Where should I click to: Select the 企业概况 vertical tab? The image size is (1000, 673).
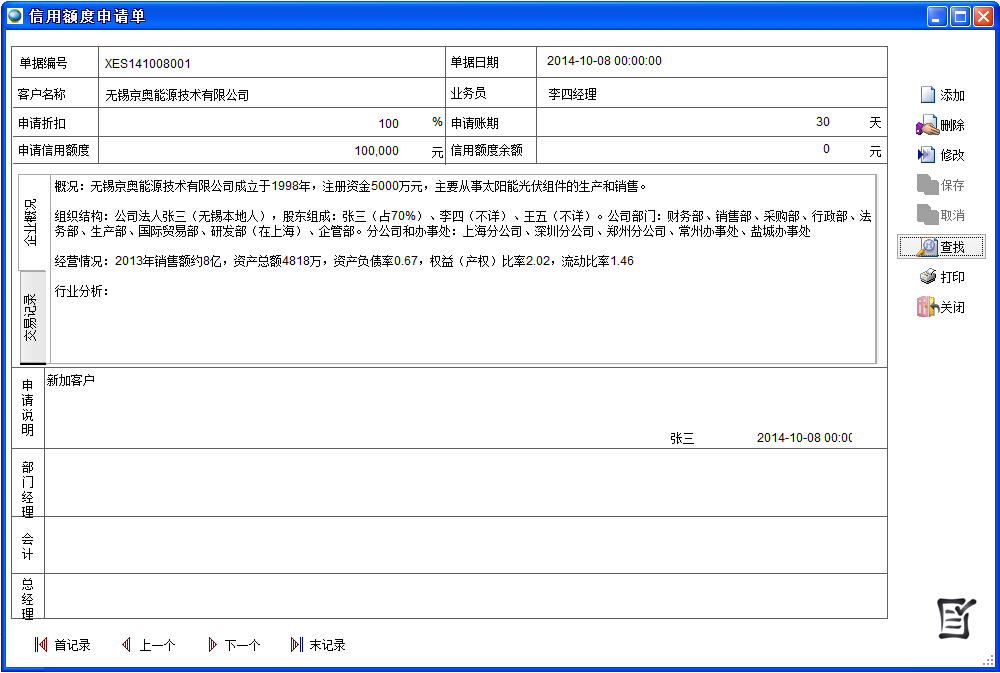pyautogui.click(x=32, y=222)
